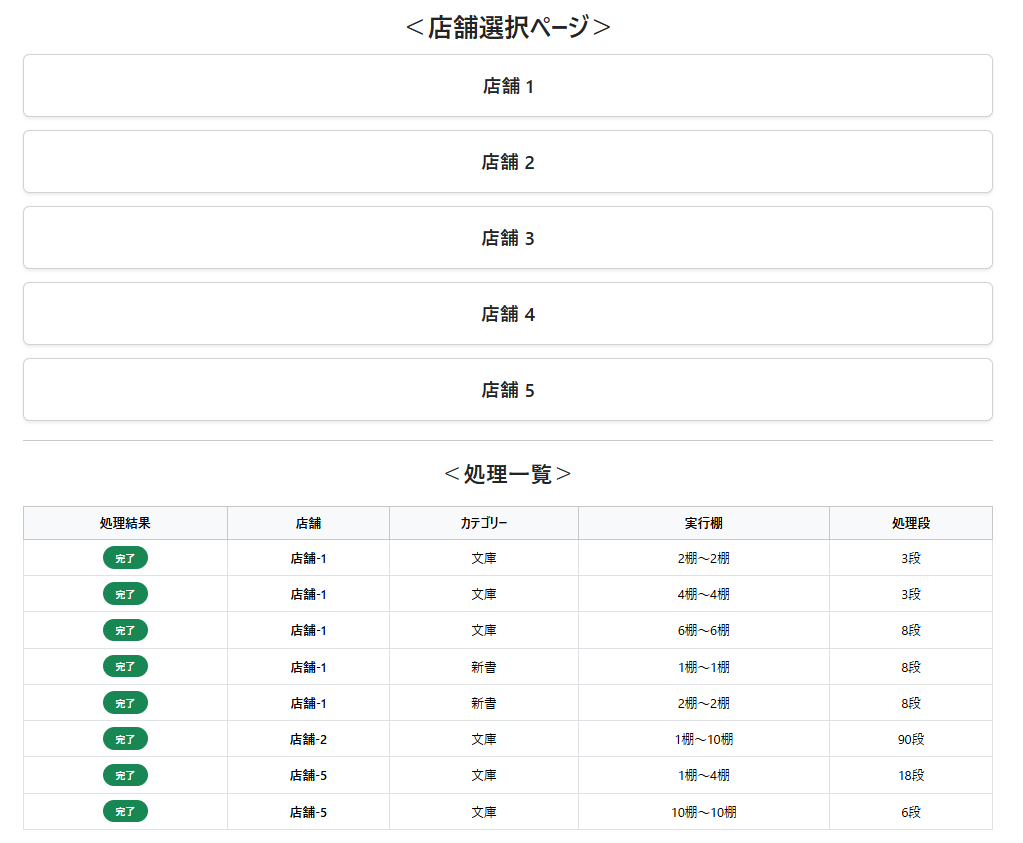Click the 処理結果 column header
This screenshot has height=843, width=1023.
click(x=125, y=523)
